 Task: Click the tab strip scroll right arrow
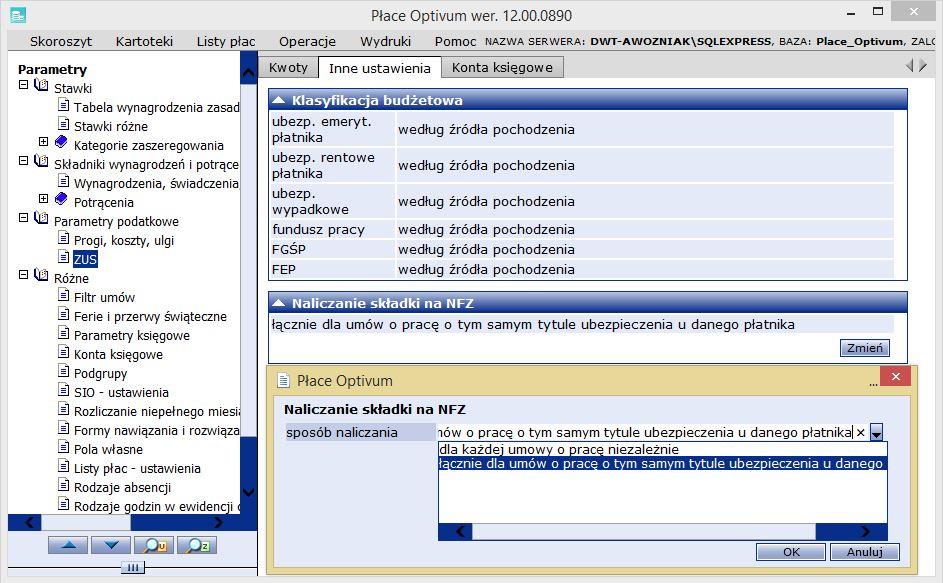923,66
